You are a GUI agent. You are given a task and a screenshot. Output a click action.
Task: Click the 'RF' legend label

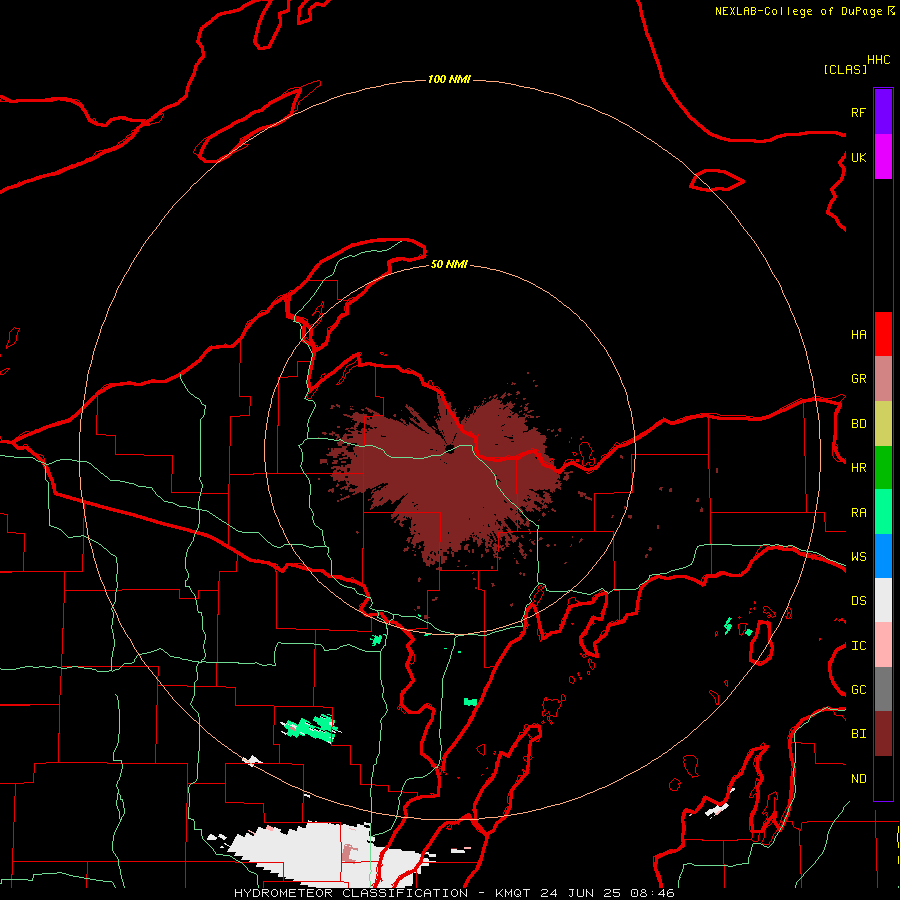[x=858, y=113]
